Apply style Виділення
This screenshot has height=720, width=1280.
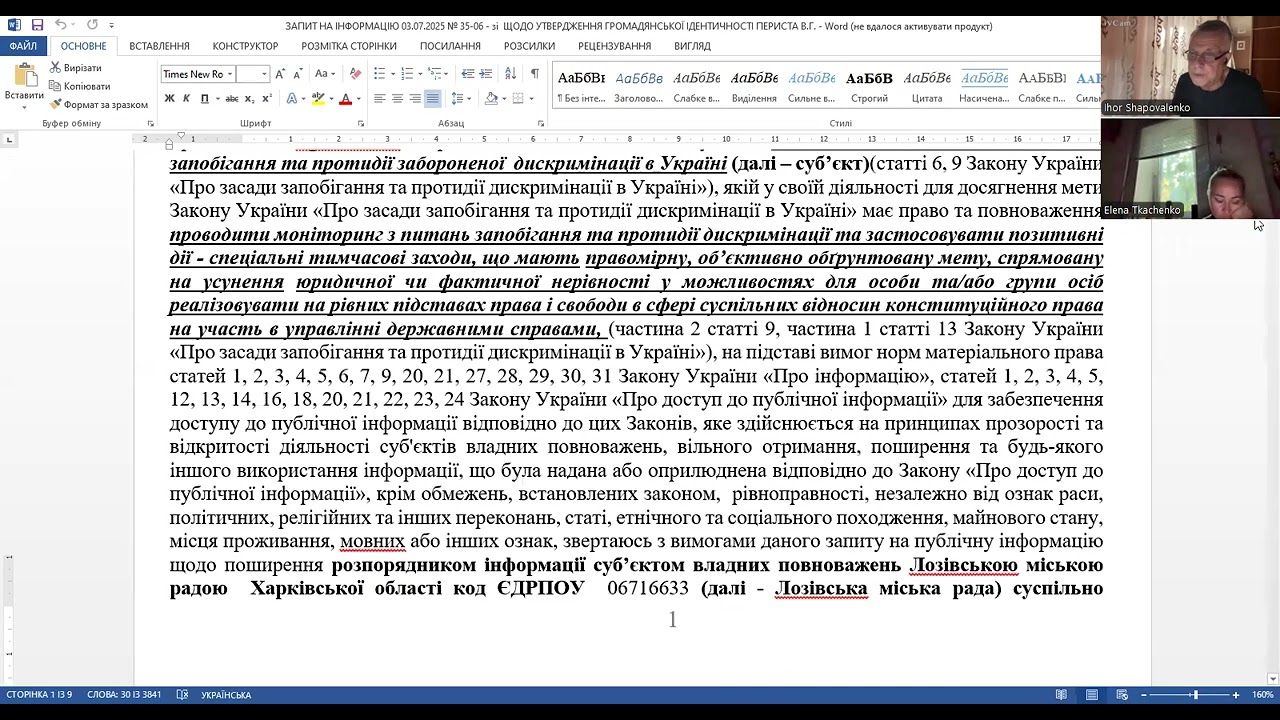tap(754, 87)
